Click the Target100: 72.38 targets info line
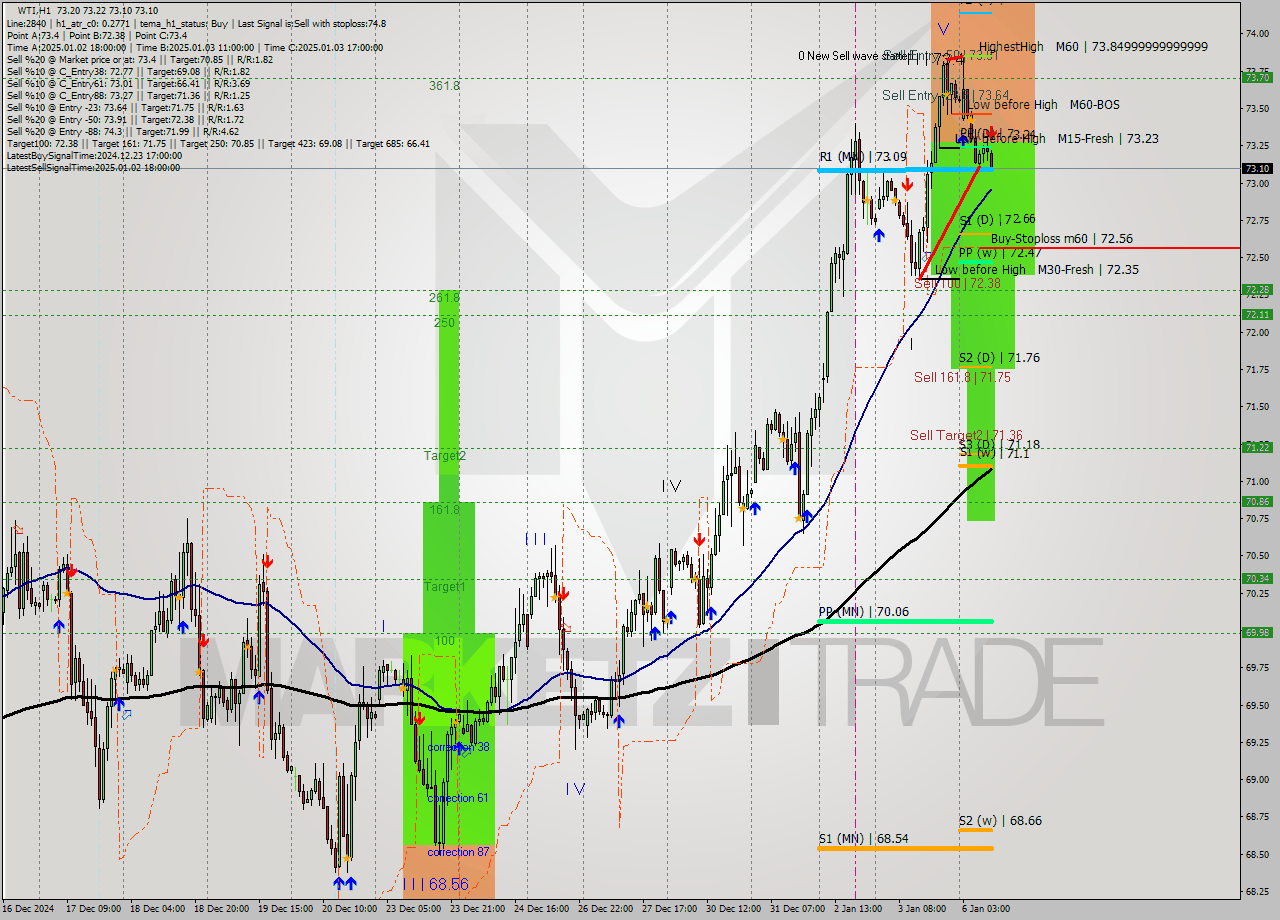Viewport: 1280px width, 920px height. [218, 144]
